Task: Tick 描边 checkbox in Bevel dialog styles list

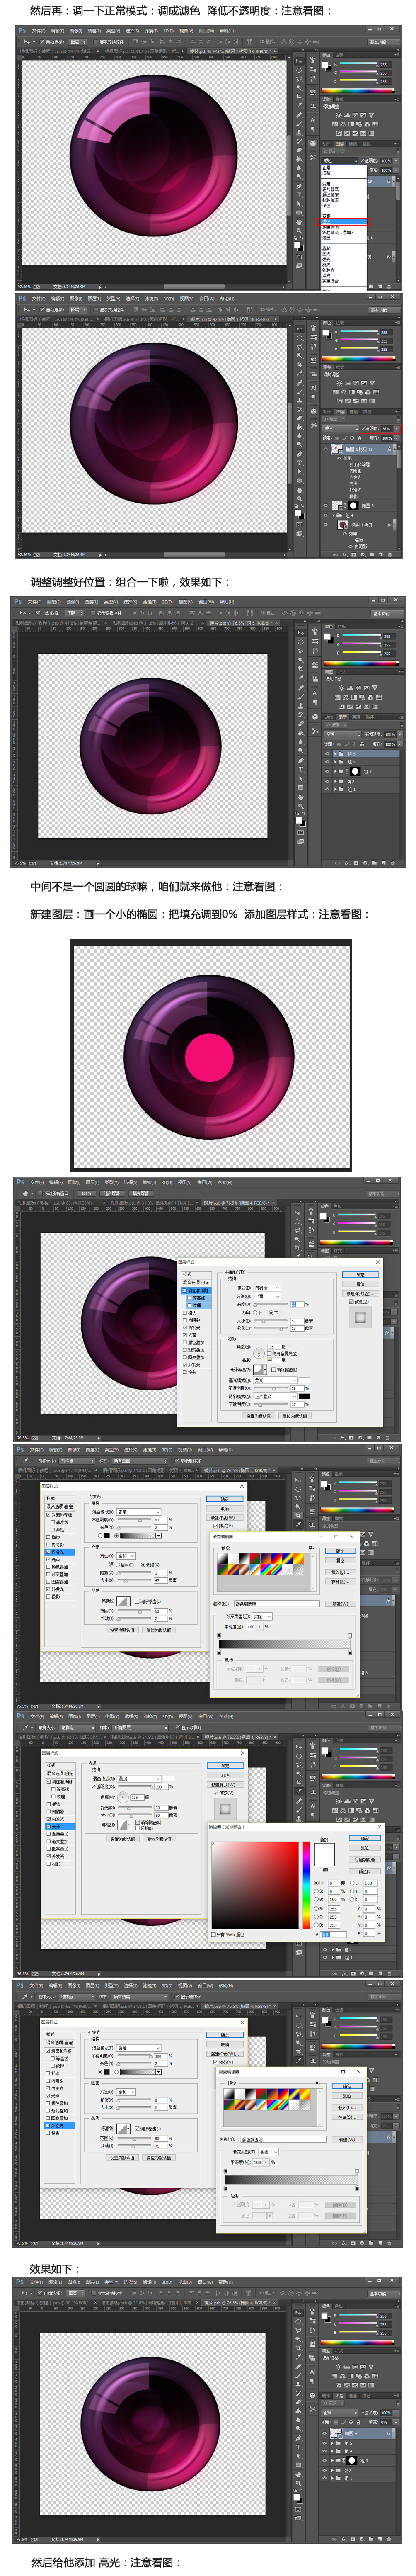Action: tap(184, 1312)
